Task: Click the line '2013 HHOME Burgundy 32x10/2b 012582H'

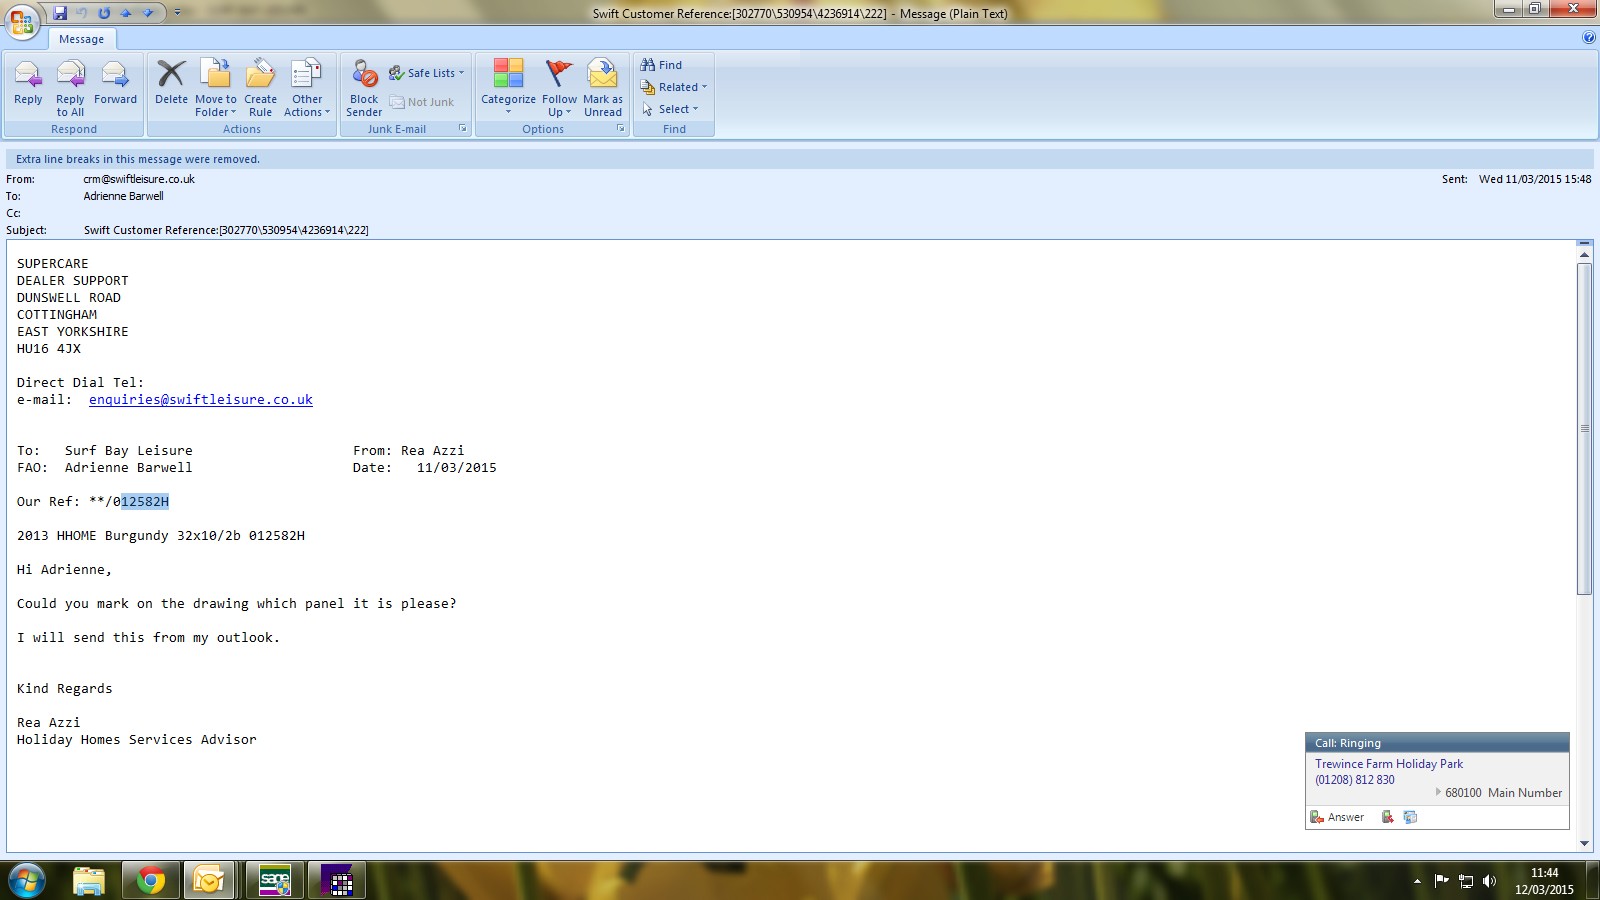Action: [x=161, y=536]
